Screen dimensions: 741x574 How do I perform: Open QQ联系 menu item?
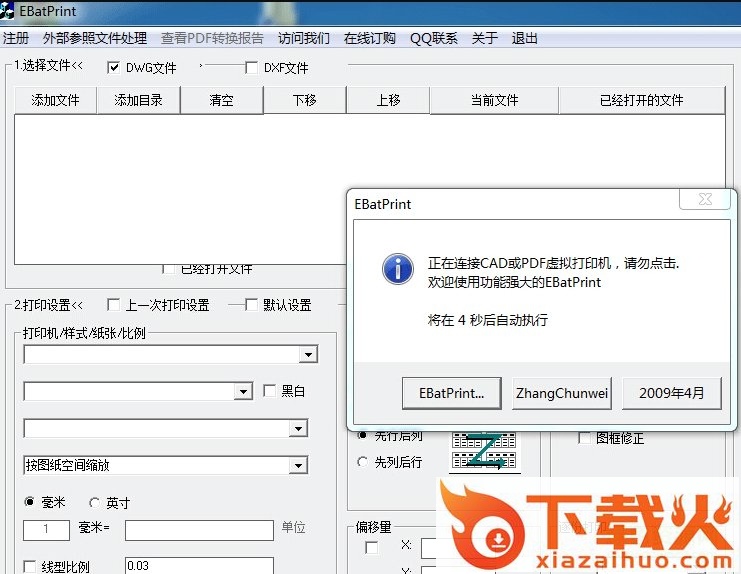coord(433,38)
